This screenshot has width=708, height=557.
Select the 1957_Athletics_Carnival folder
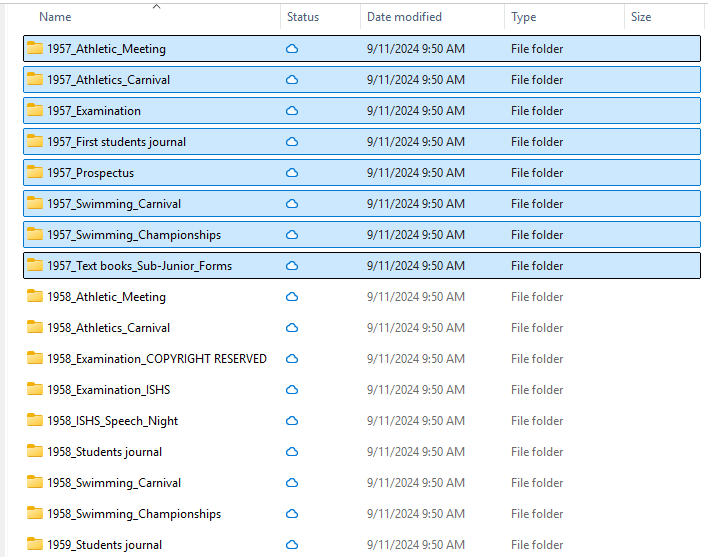(108, 80)
